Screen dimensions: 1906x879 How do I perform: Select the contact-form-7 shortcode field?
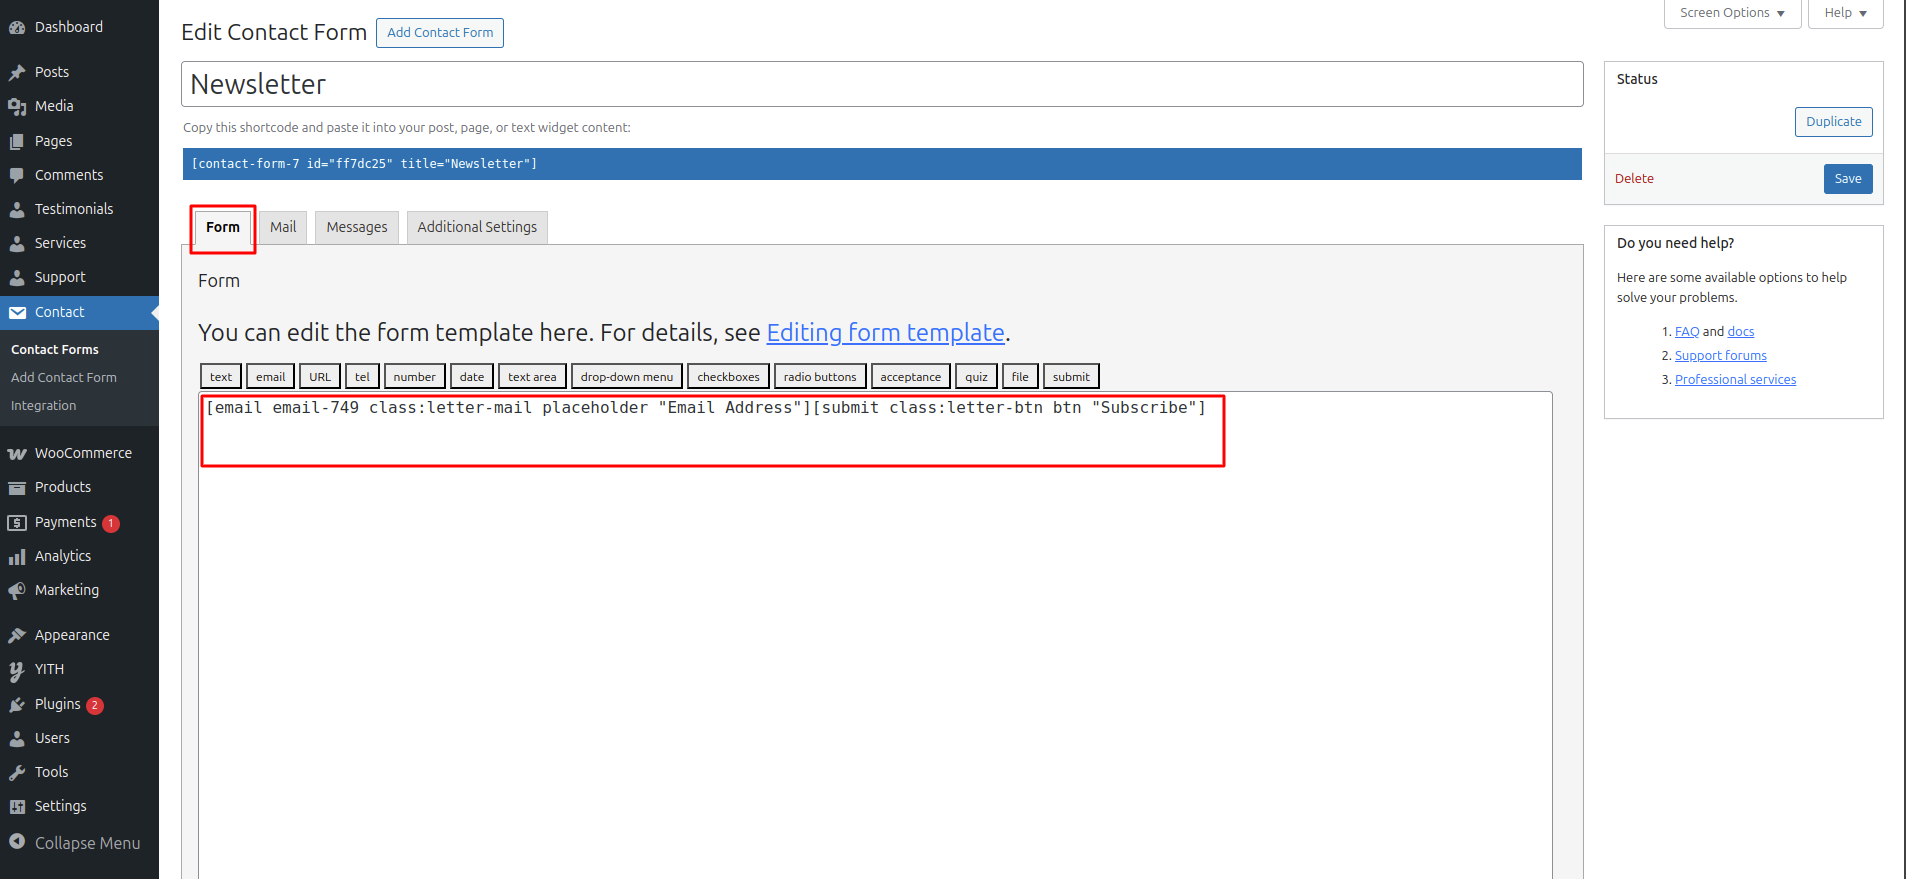click(x=882, y=164)
